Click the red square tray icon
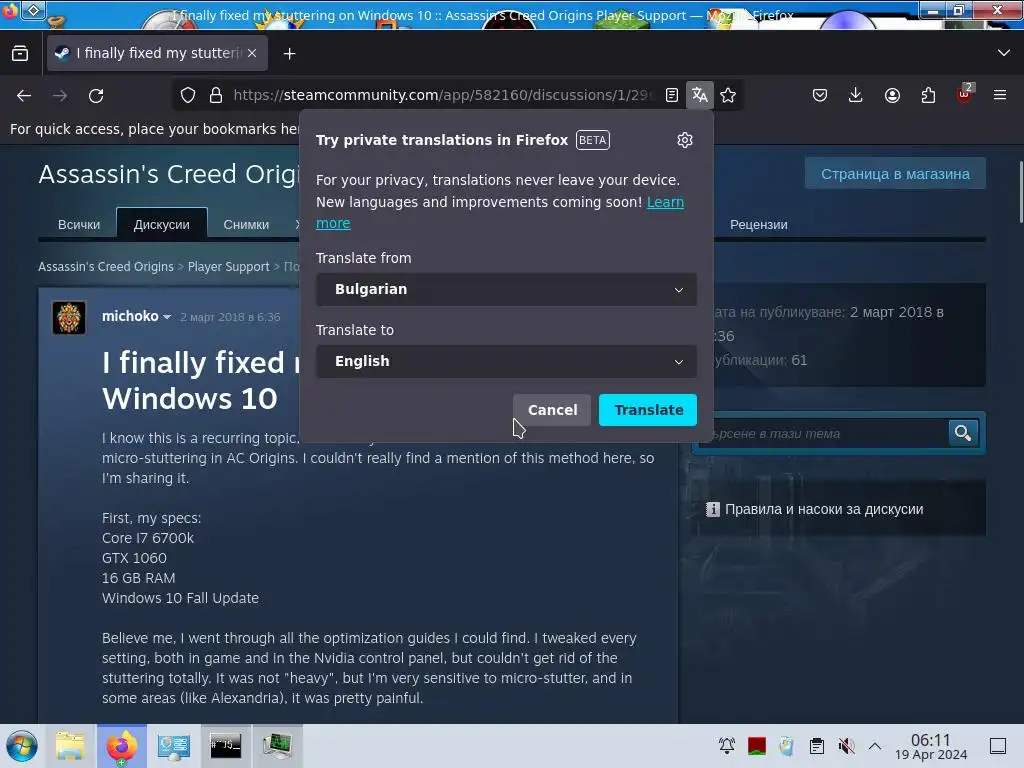 [756, 746]
